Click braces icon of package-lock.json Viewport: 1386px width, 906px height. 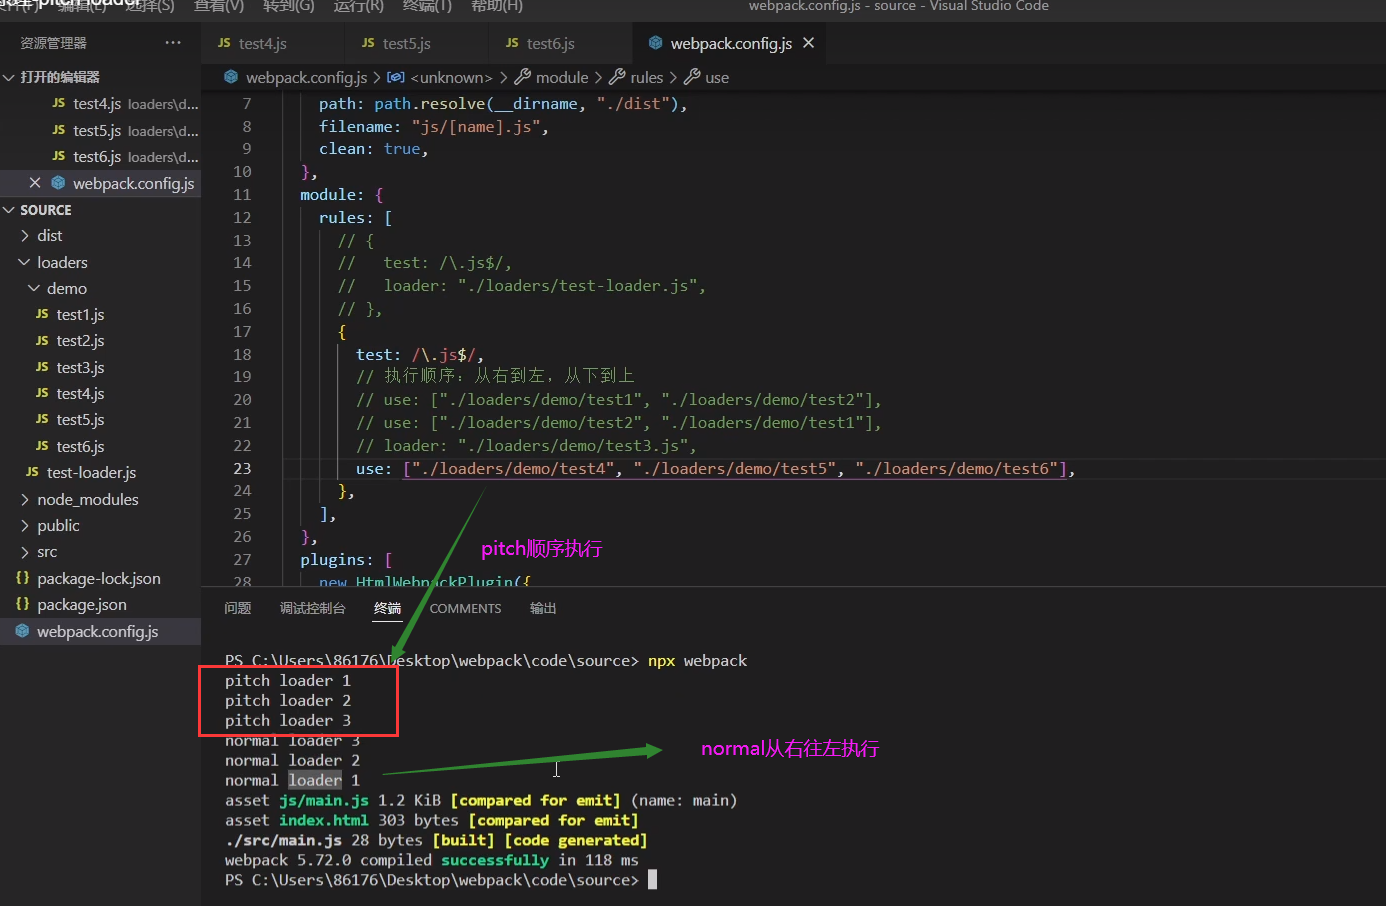point(22,578)
